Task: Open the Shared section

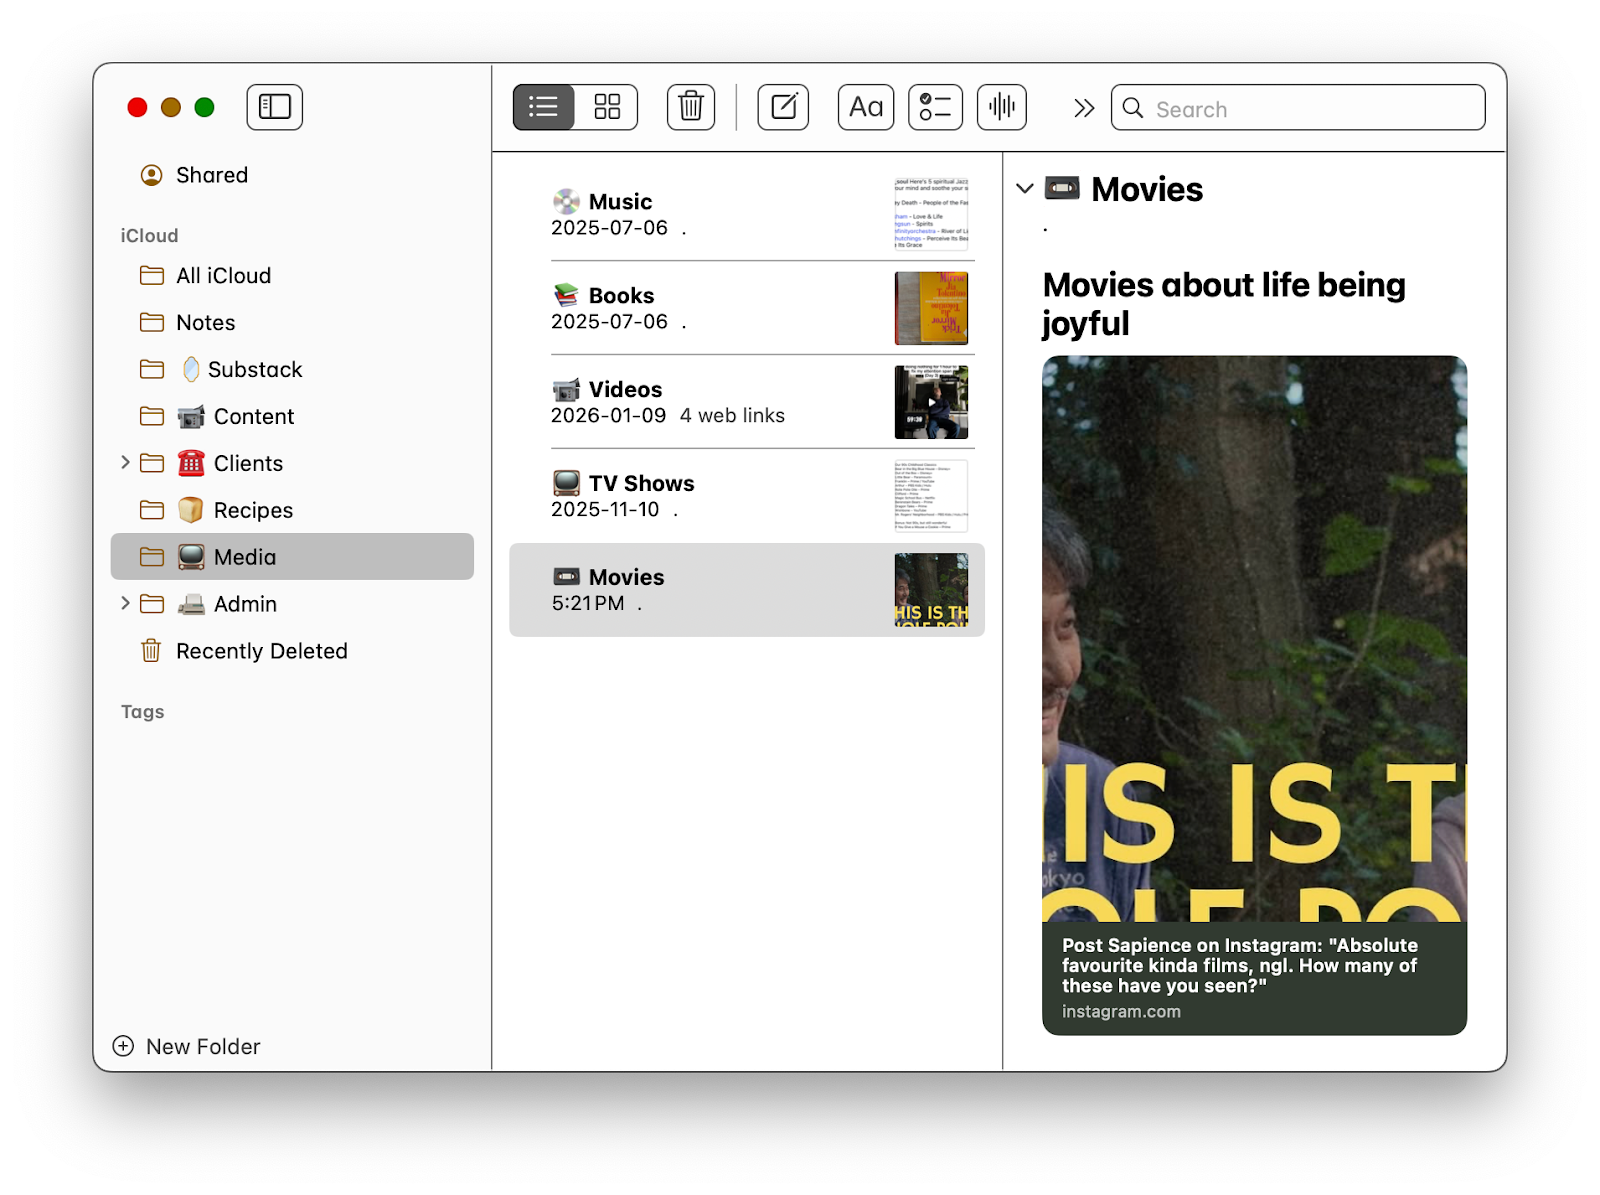Action: pyautogui.click(x=211, y=175)
